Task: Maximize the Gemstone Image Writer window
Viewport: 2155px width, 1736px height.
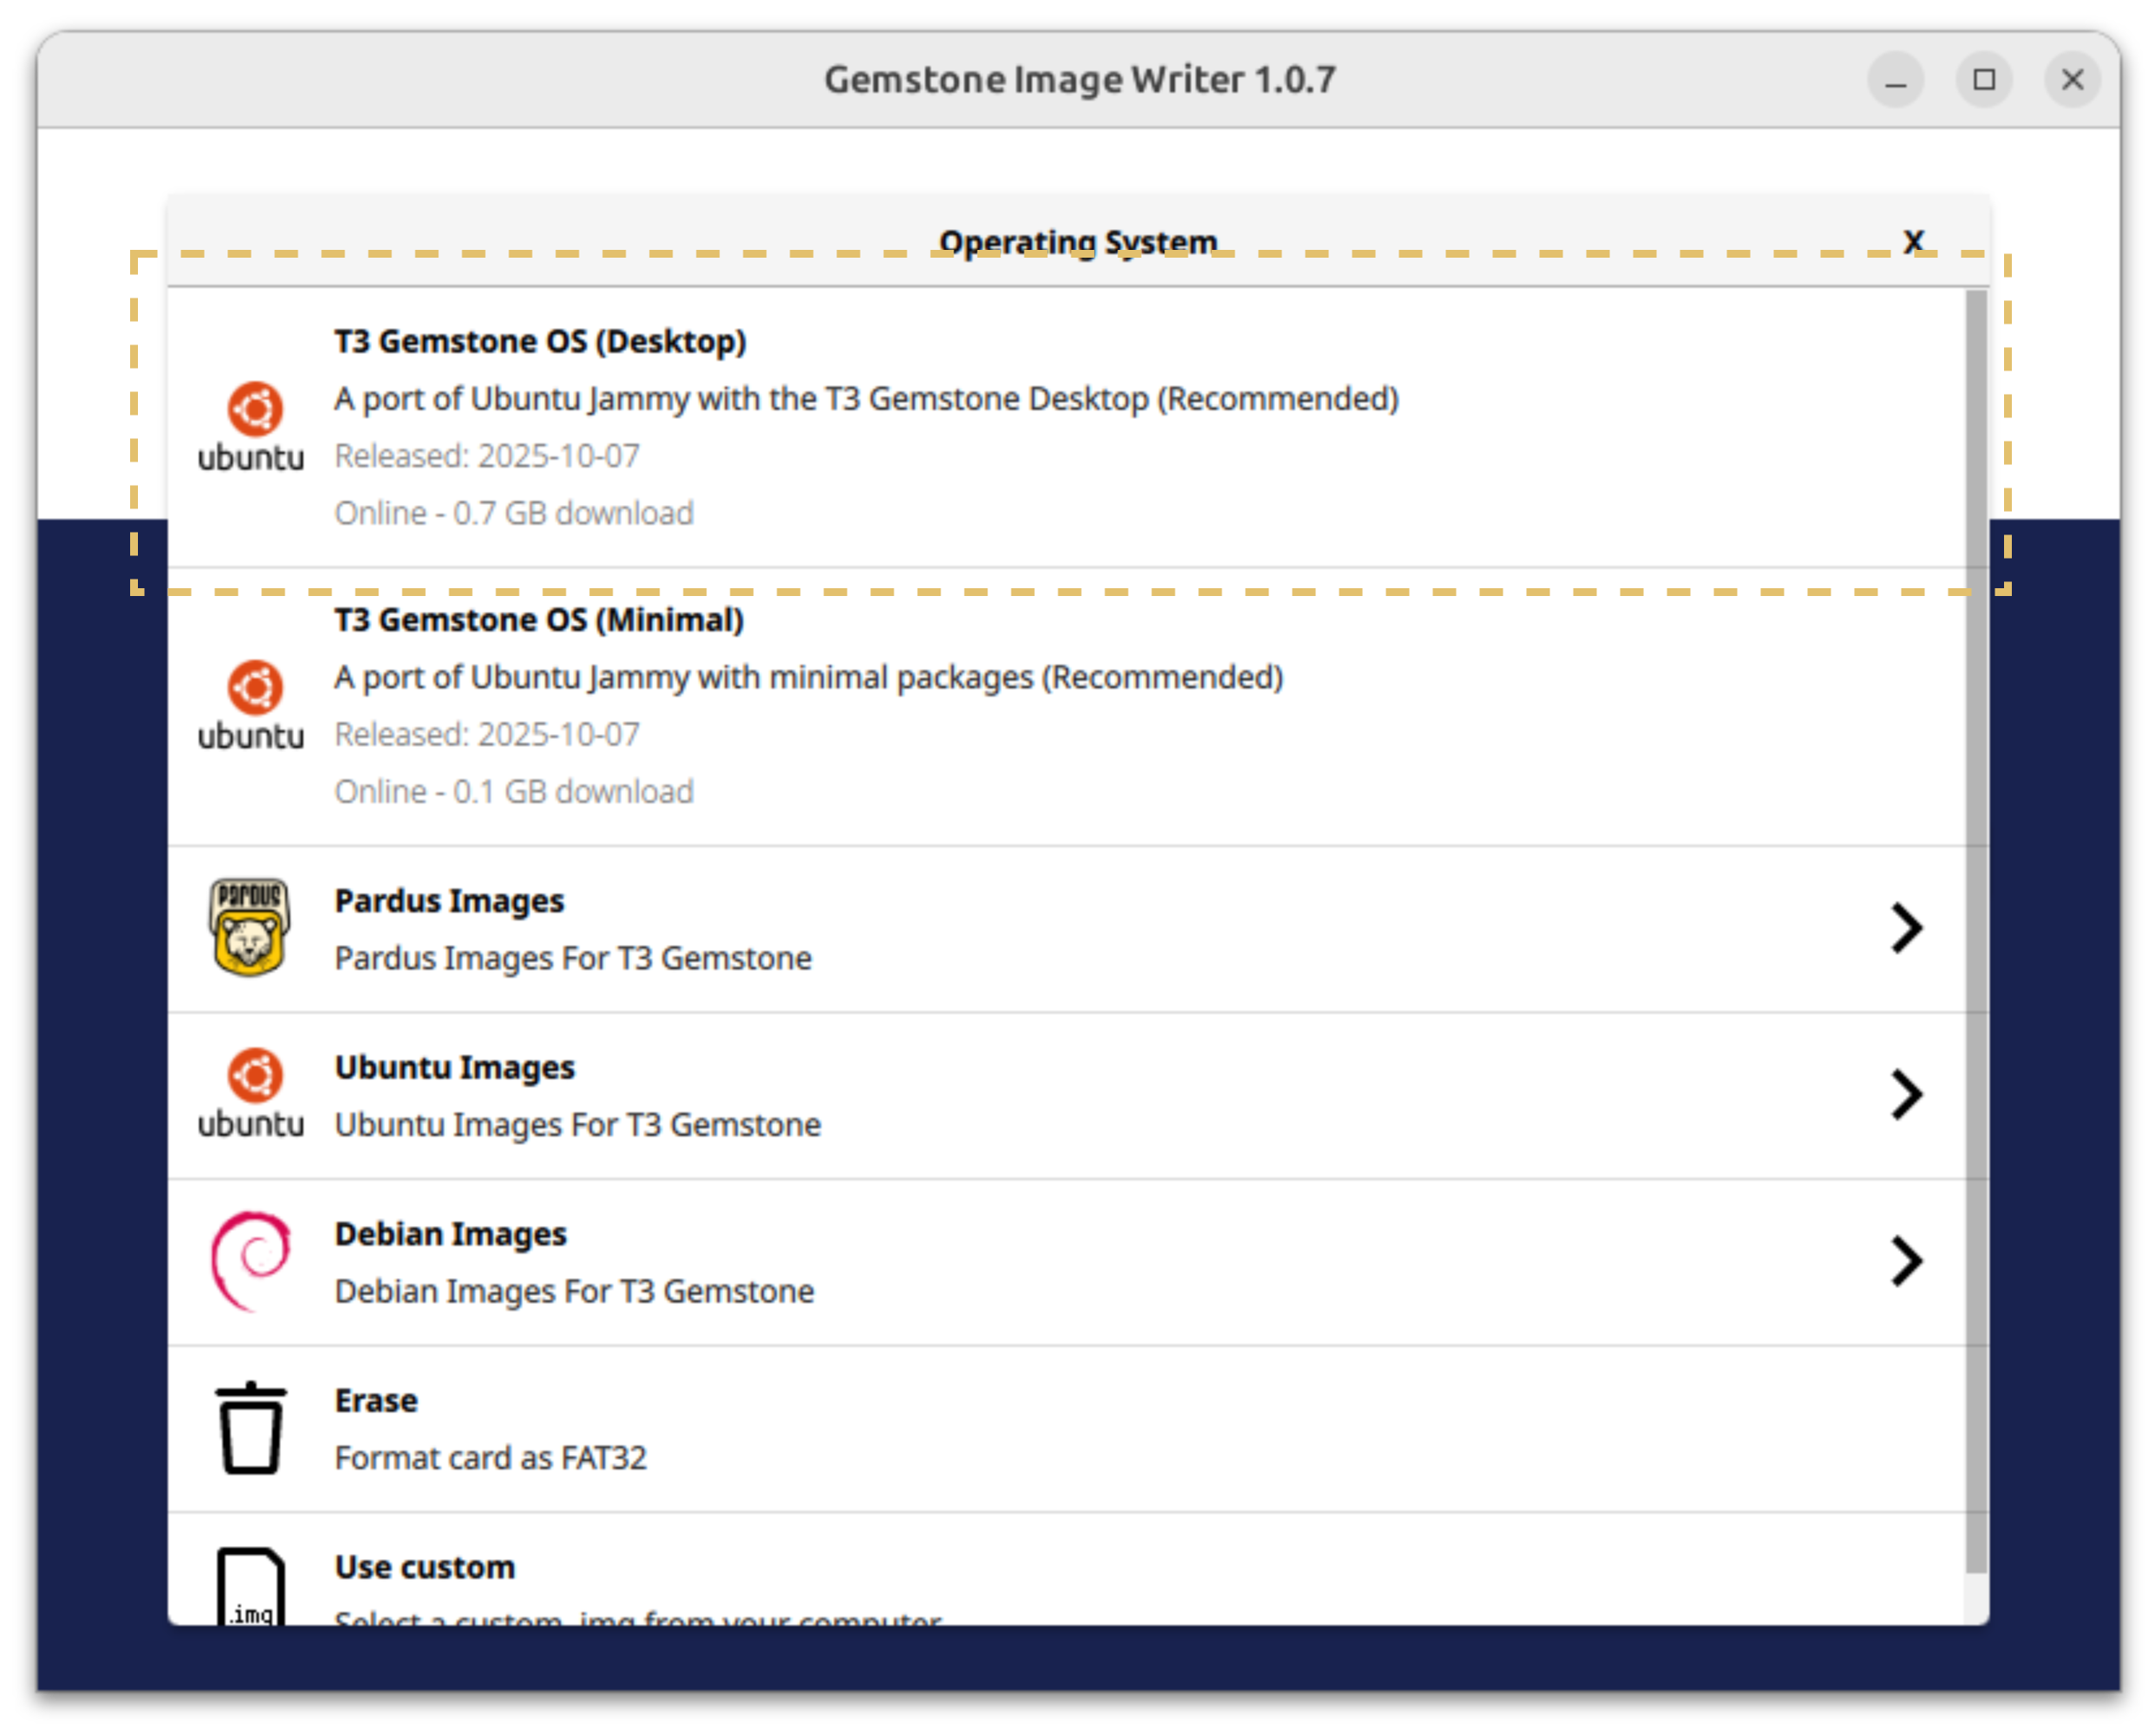Action: [x=1984, y=79]
